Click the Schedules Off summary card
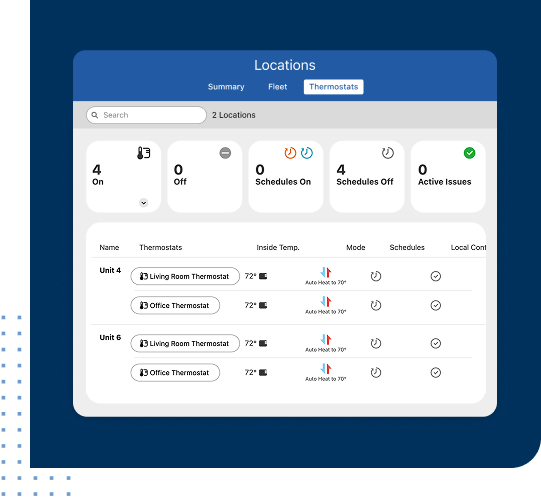This screenshot has width=541, height=498. 367,177
